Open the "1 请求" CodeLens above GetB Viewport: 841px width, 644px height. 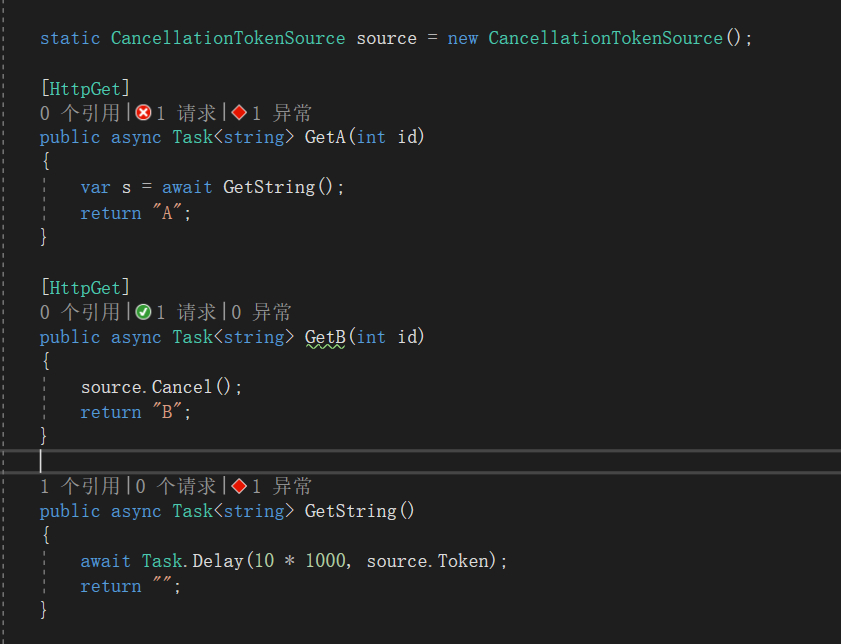pos(184,312)
